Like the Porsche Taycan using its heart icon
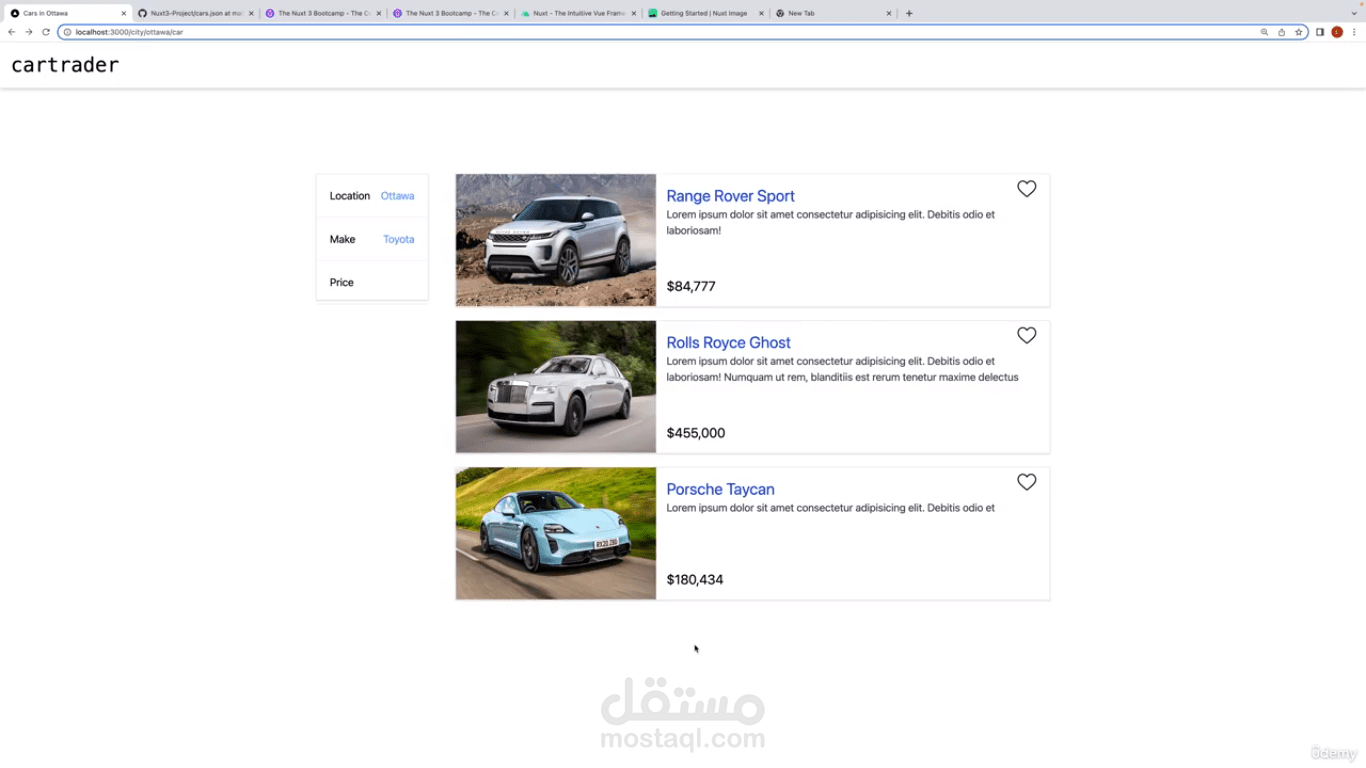The width and height of the screenshot is (1366, 768). pos(1026,482)
